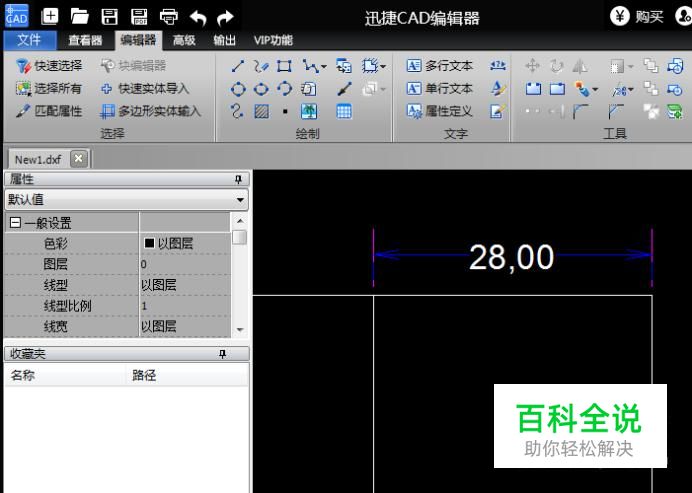This screenshot has width=692, height=493.
Task: Click 多行文本 multiline text
Action: 439,66
